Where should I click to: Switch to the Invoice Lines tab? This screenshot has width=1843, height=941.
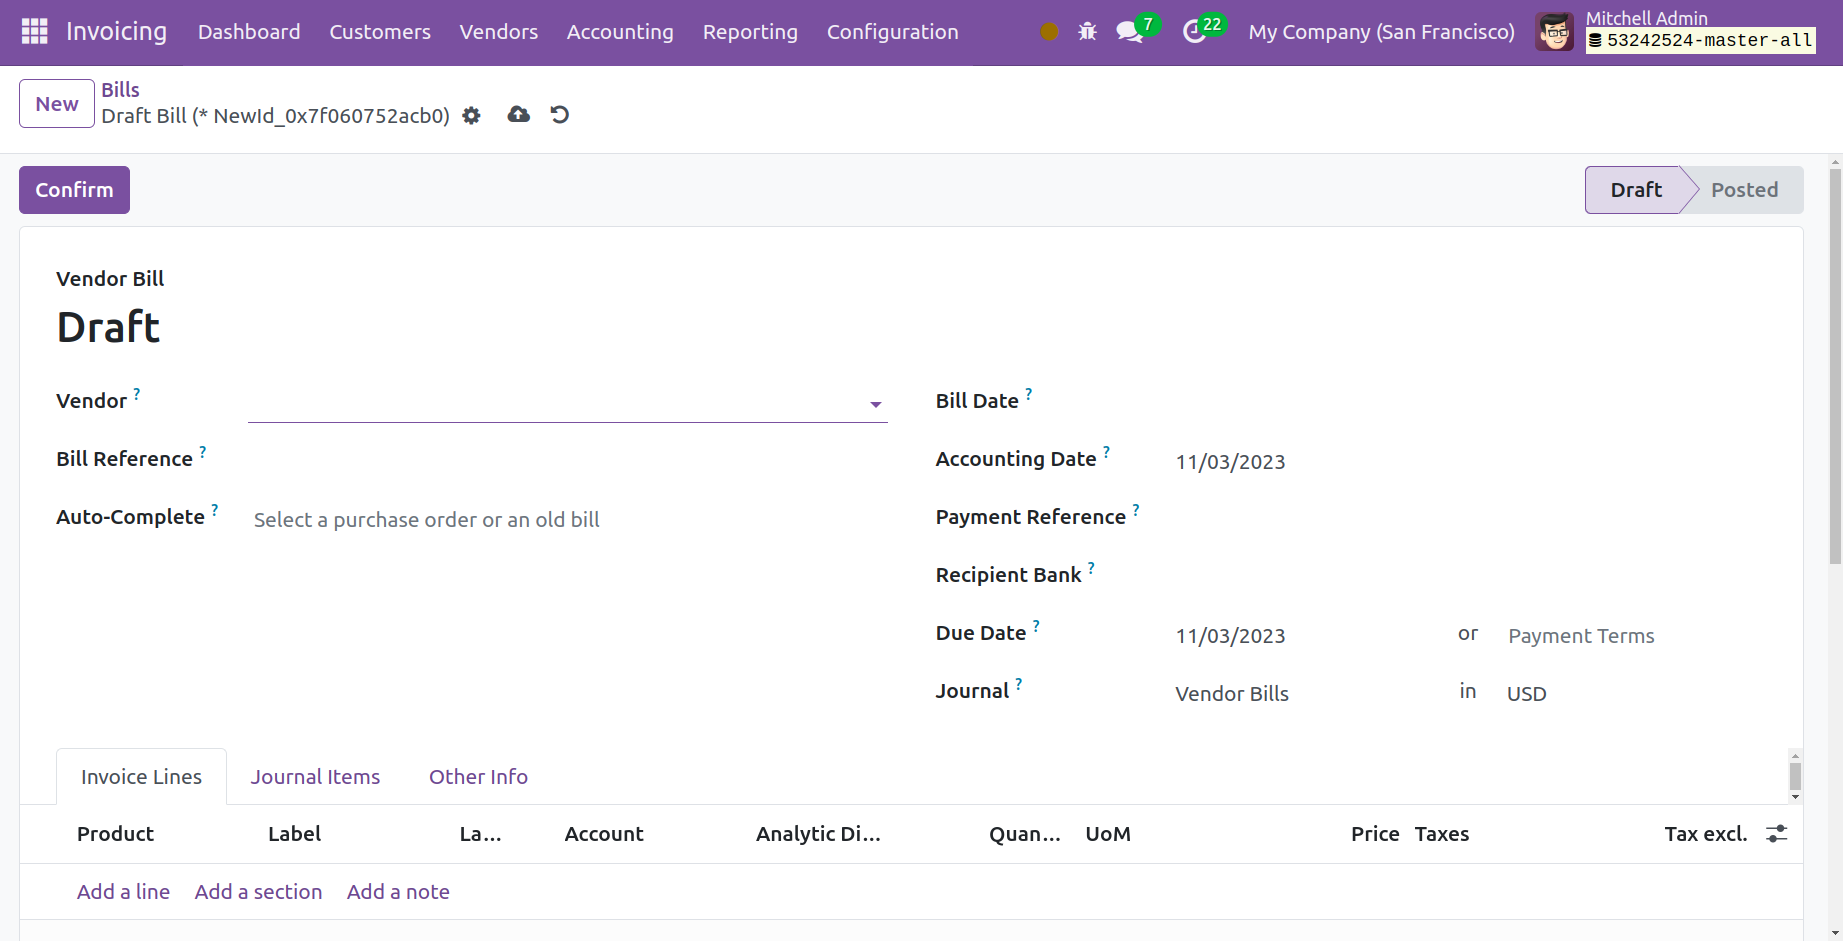click(141, 777)
